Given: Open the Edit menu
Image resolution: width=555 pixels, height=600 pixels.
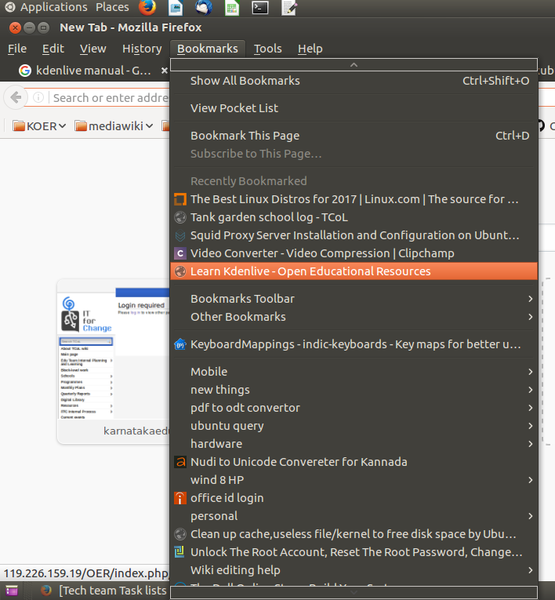Looking at the screenshot, I should tap(53, 49).
